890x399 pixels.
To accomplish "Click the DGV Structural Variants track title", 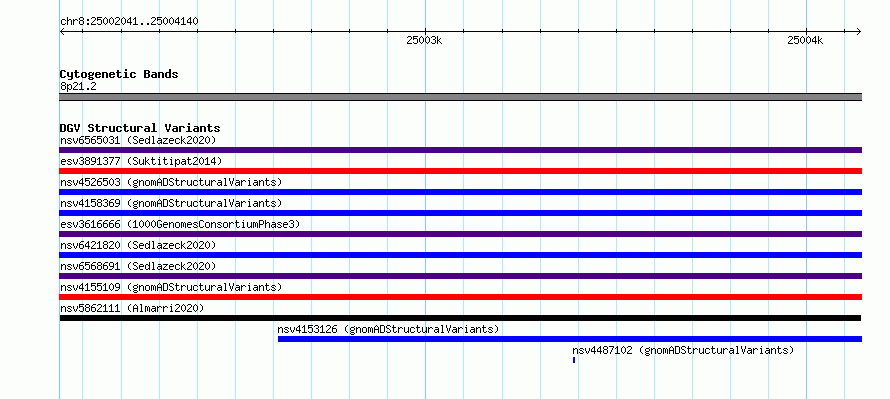I will (140, 128).
